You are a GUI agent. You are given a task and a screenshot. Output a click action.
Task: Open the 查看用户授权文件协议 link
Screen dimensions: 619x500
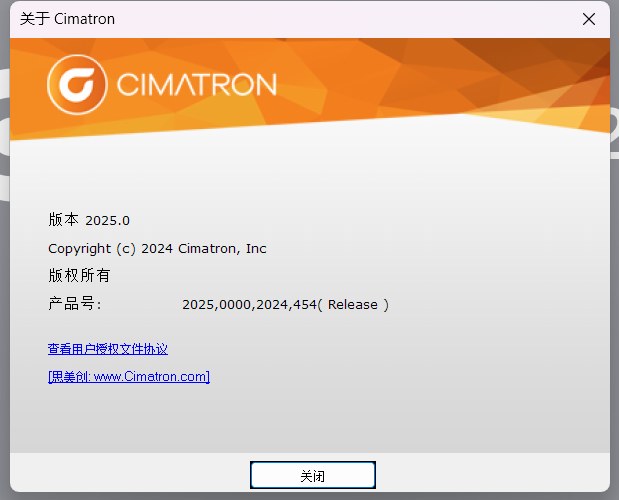click(x=108, y=349)
